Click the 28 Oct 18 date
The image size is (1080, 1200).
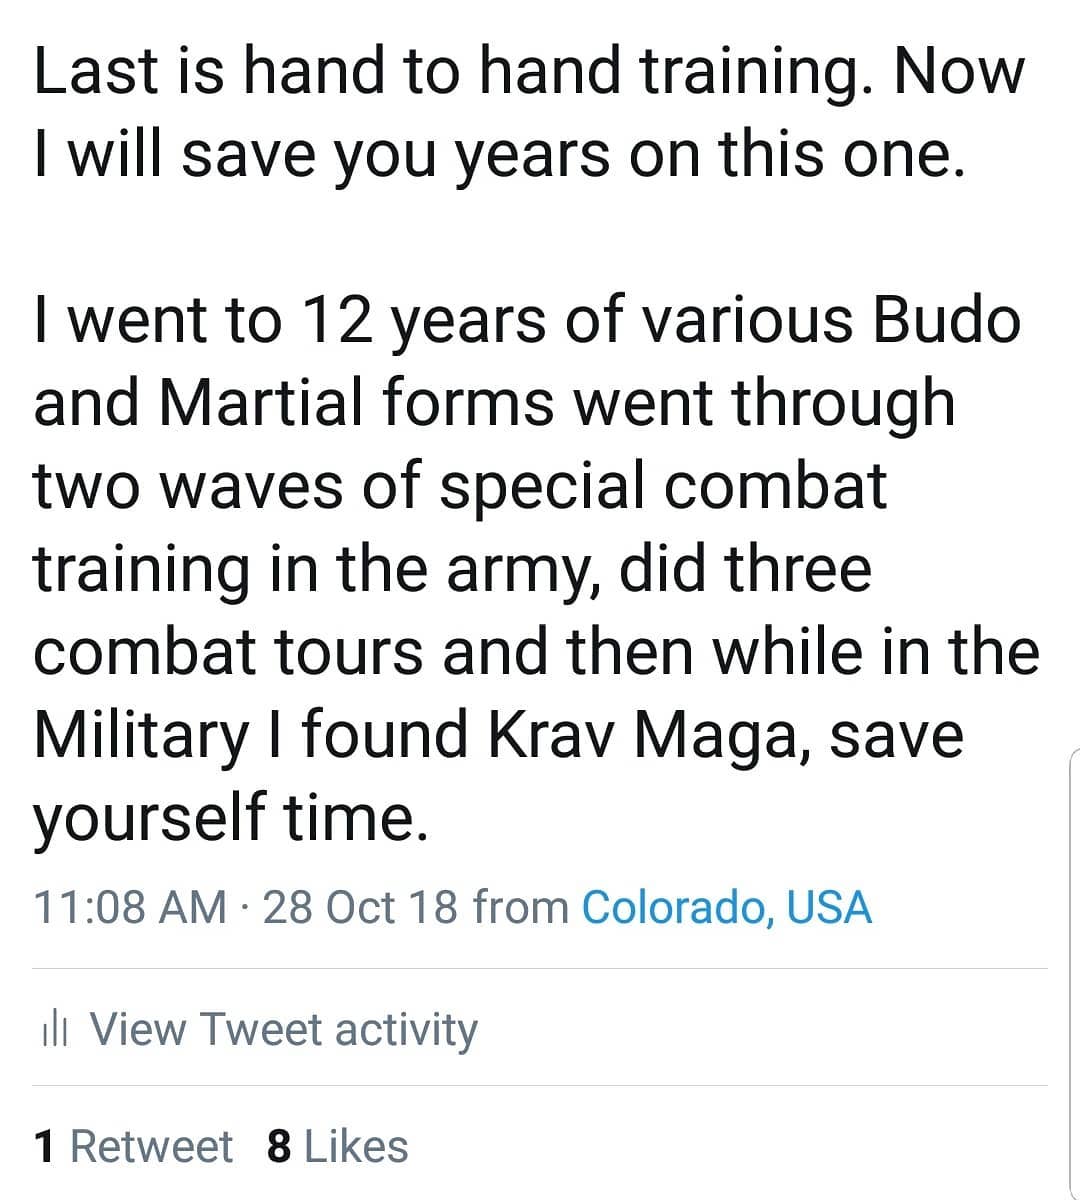tap(360, 908)
